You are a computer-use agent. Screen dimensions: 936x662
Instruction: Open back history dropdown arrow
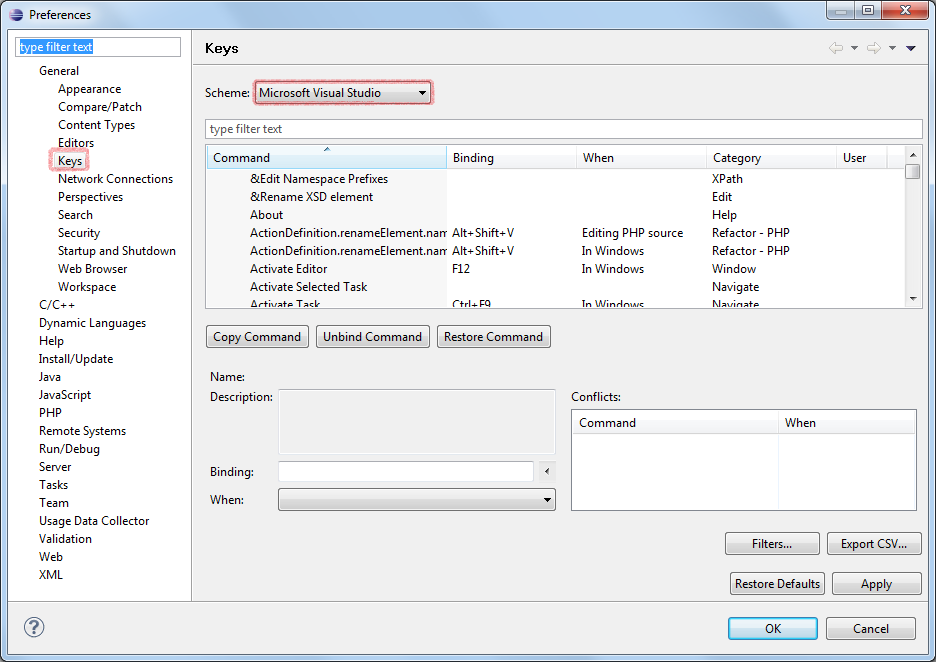(854, 48)
